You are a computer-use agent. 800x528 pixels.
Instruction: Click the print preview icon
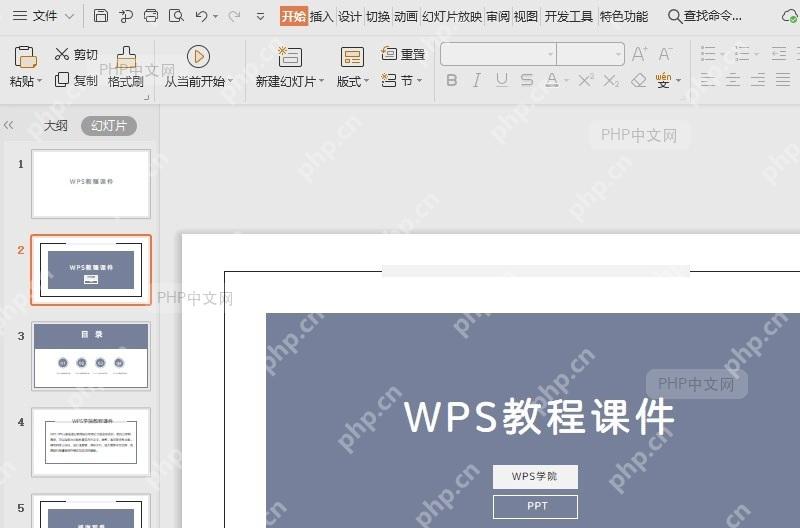176,16
